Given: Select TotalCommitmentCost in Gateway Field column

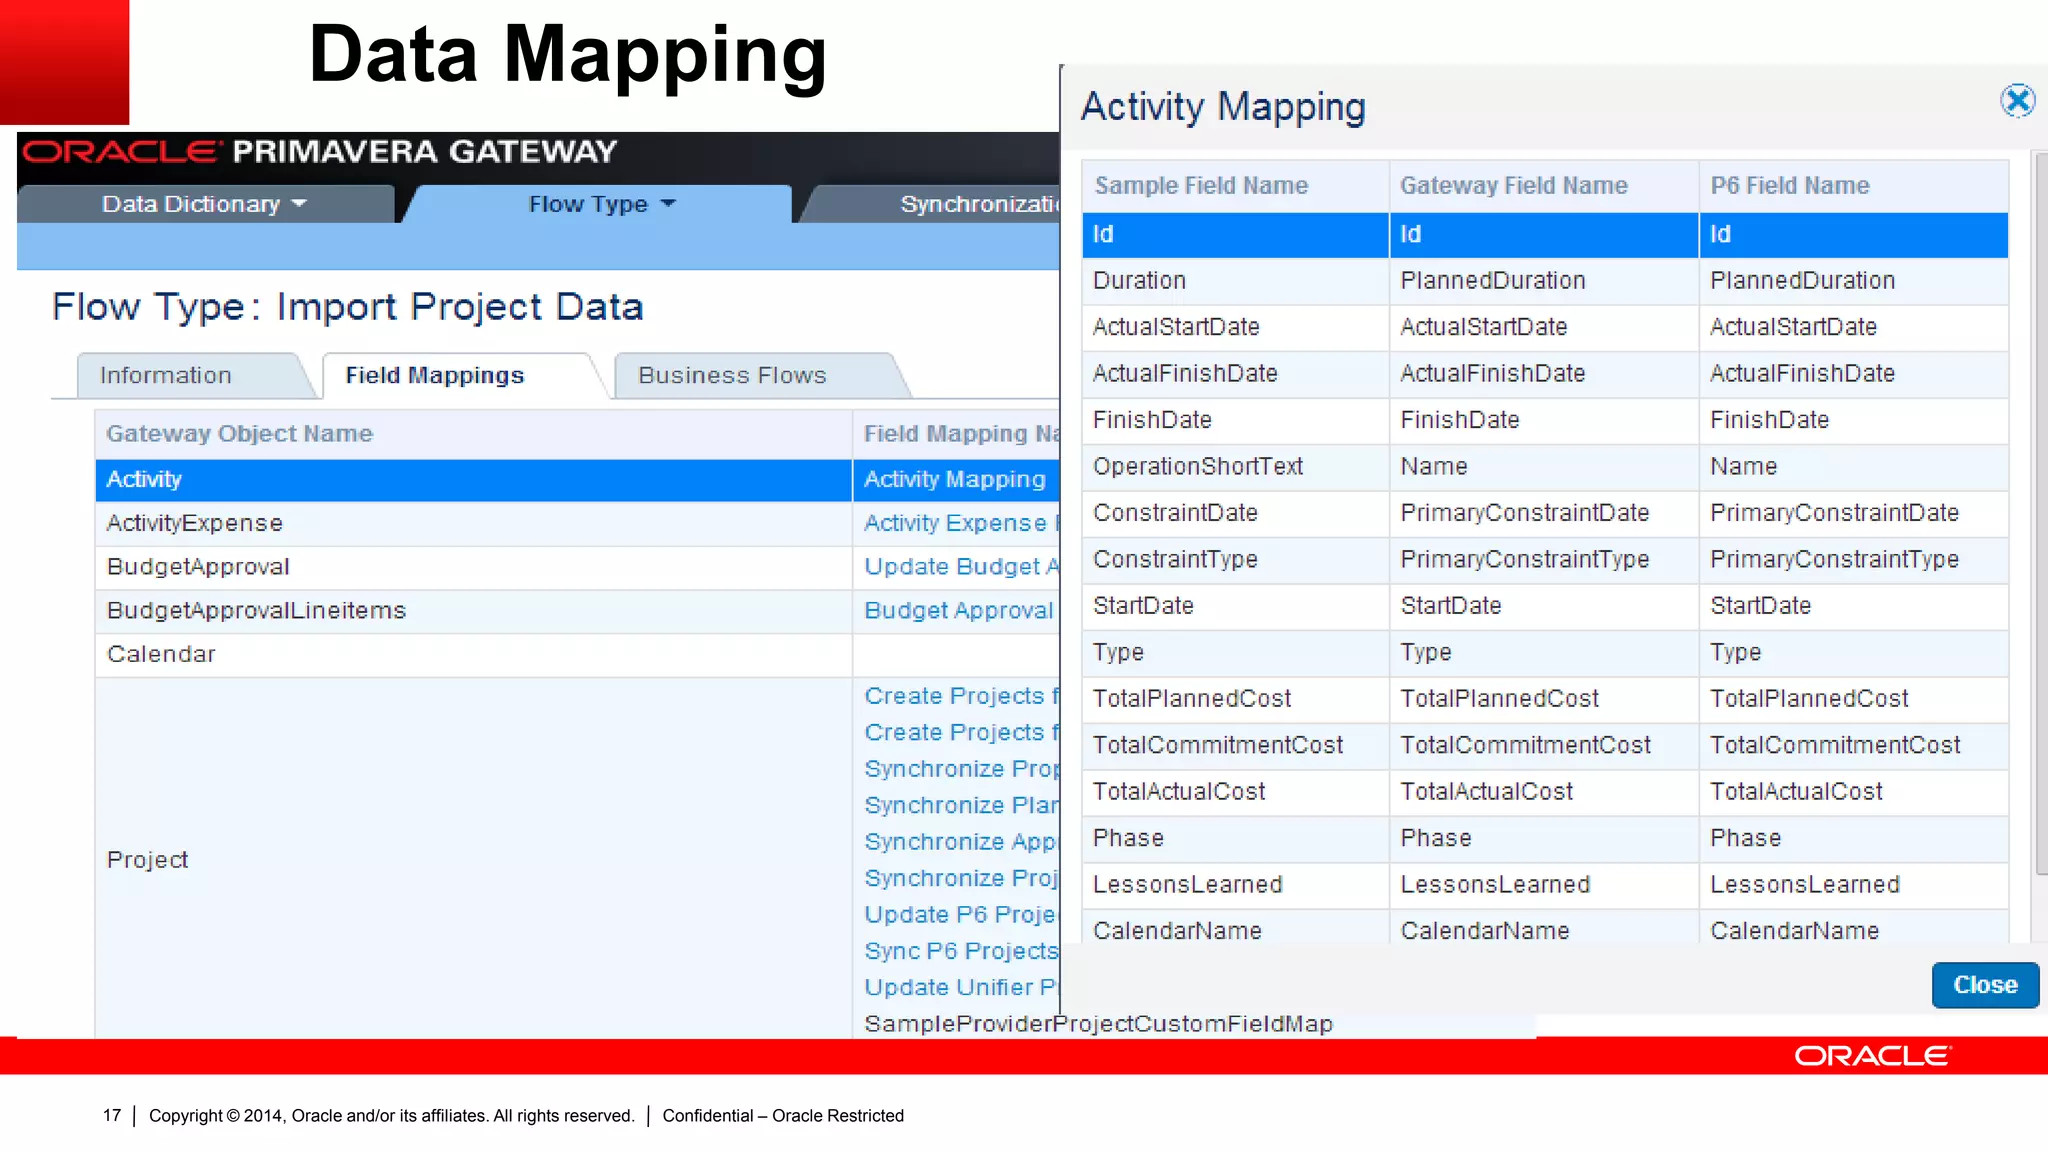Looking at the screenshot, I should [1544, 746].
